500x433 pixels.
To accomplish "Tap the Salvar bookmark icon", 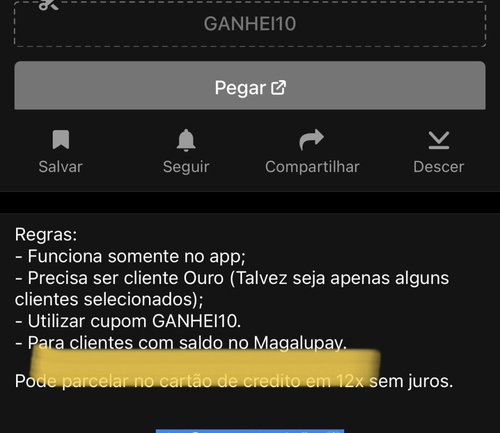I will click(61, 139).
